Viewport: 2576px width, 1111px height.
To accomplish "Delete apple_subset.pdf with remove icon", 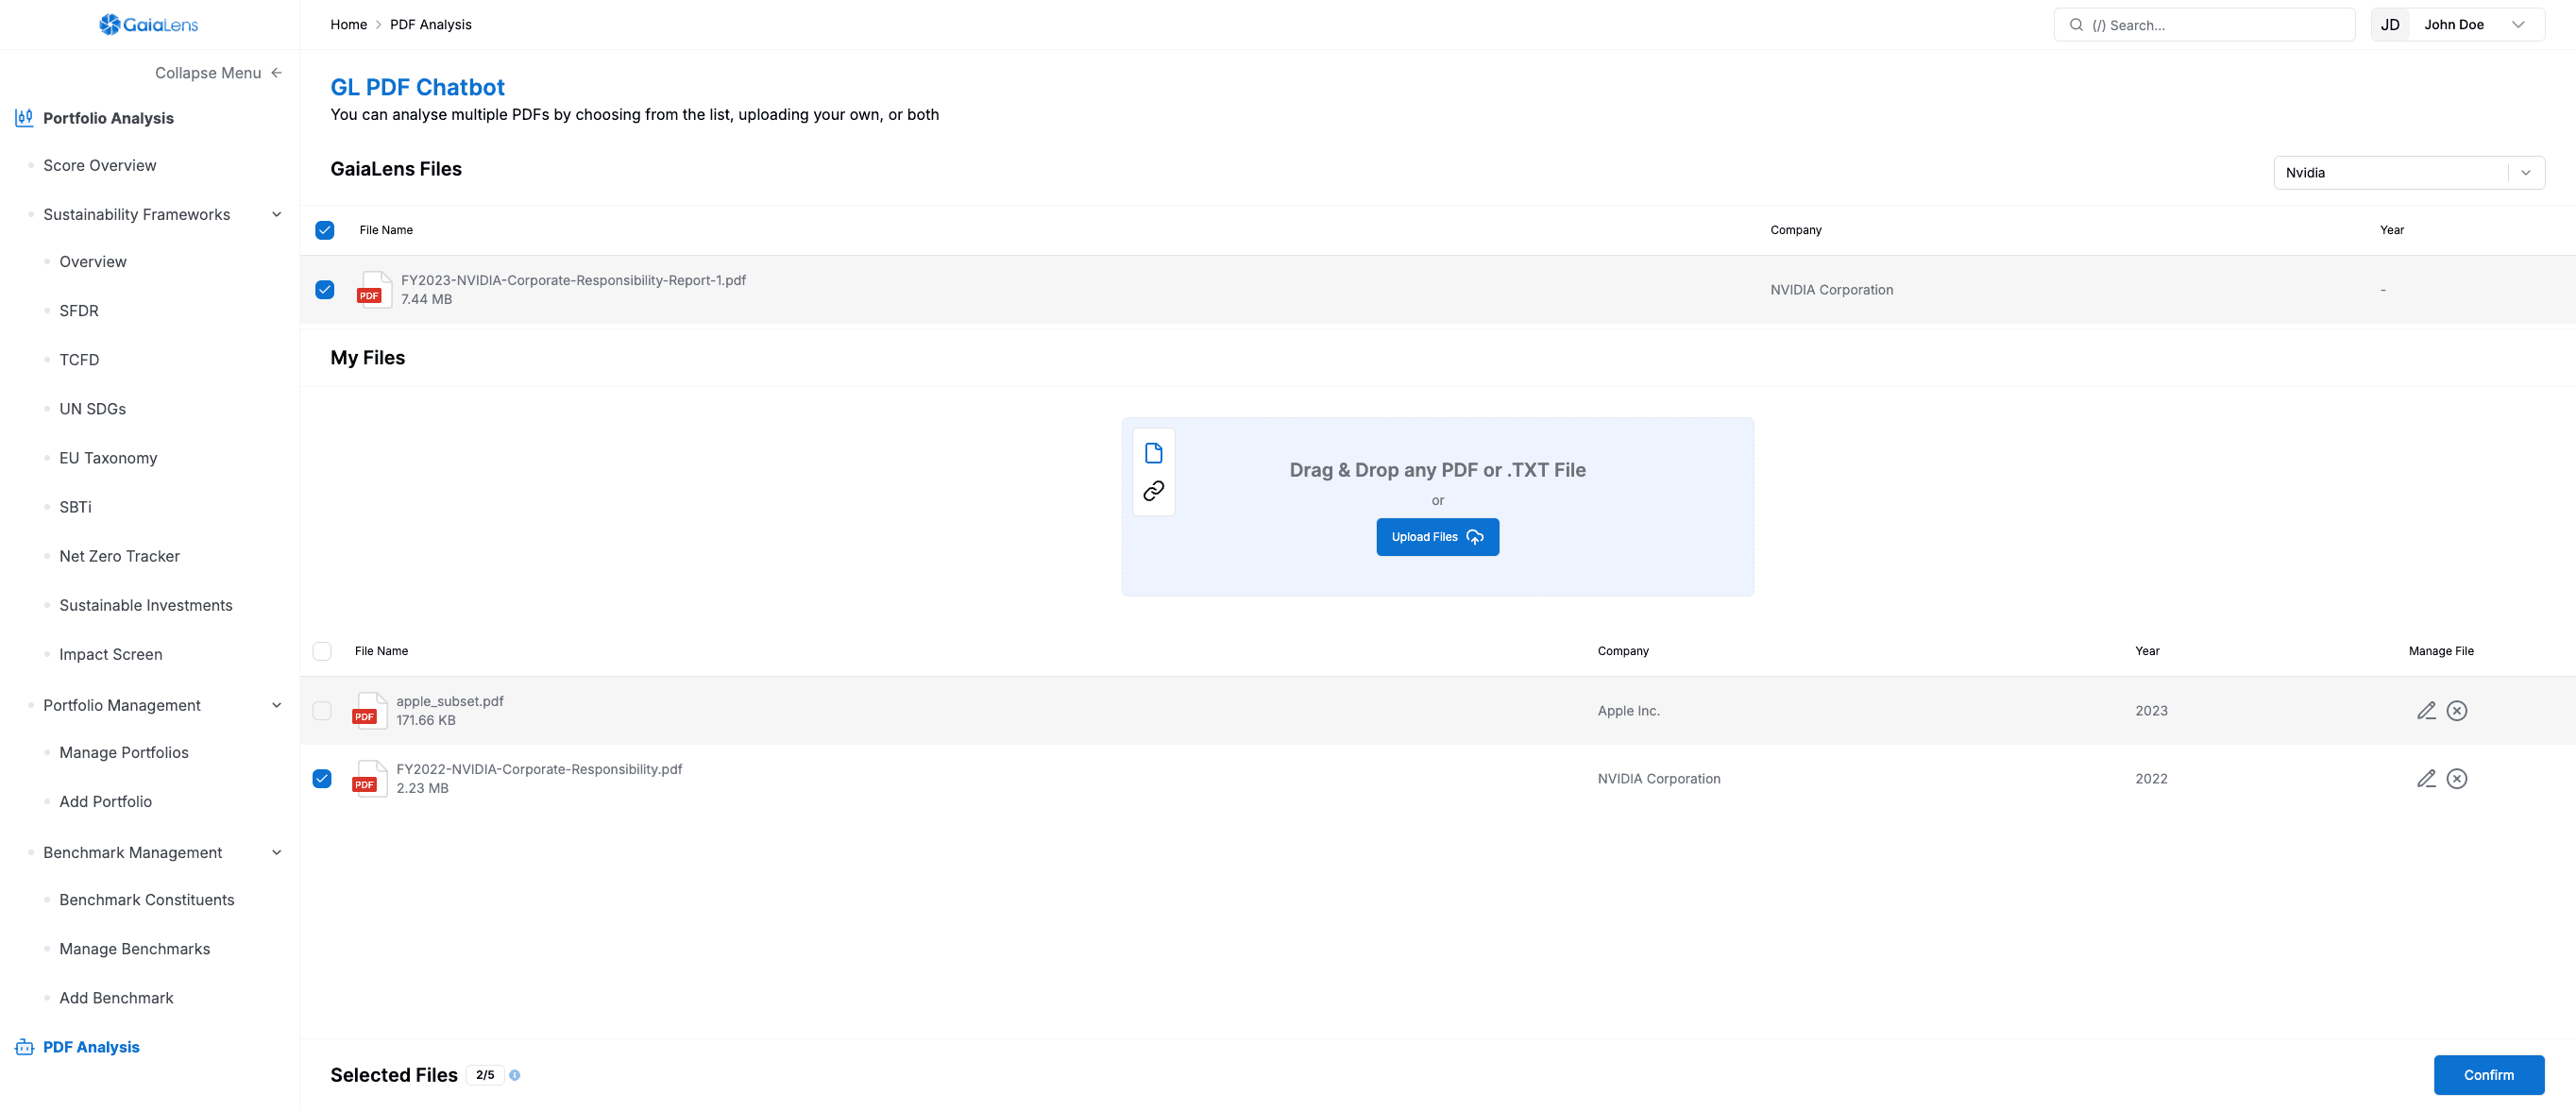I will coord(2457,711).
